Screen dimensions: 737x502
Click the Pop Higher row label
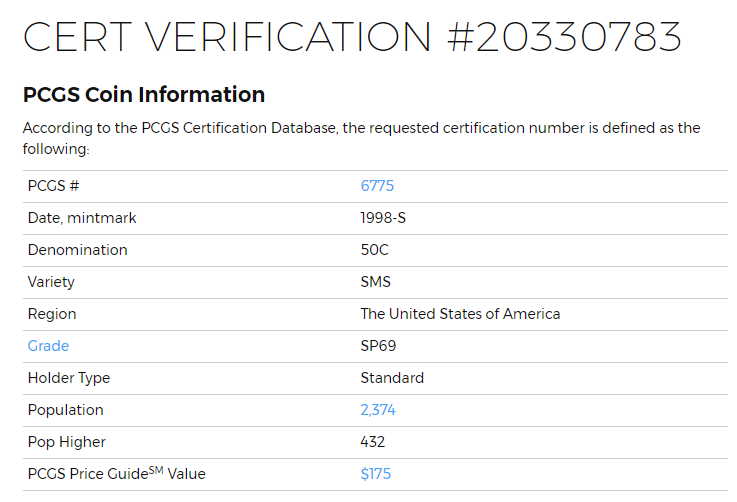66,442
